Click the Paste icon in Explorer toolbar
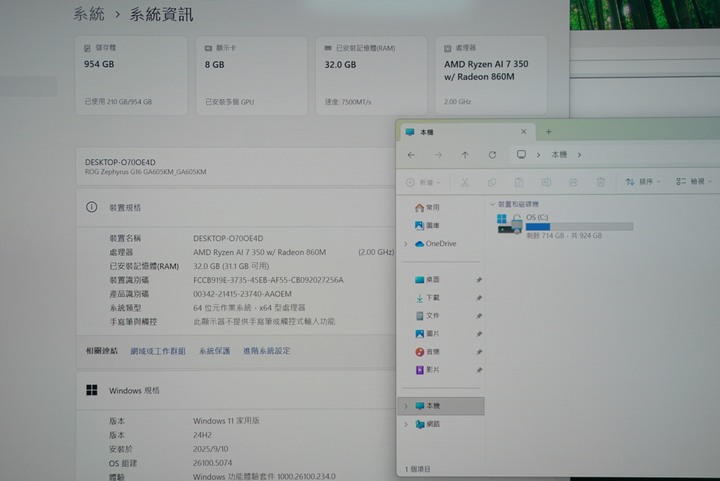The height and width of the screenshot is (481, 720). click(x=519, y=182)
